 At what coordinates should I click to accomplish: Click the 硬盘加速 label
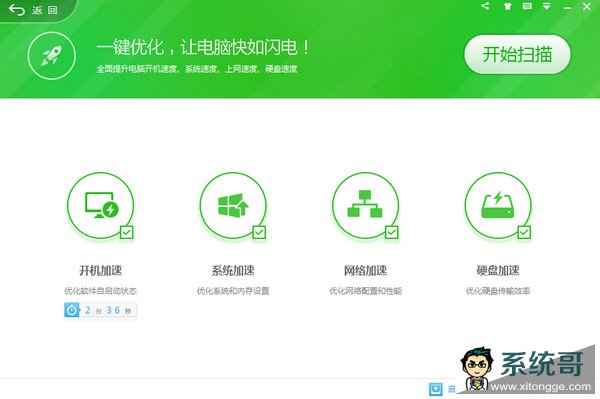click(498, 270)
